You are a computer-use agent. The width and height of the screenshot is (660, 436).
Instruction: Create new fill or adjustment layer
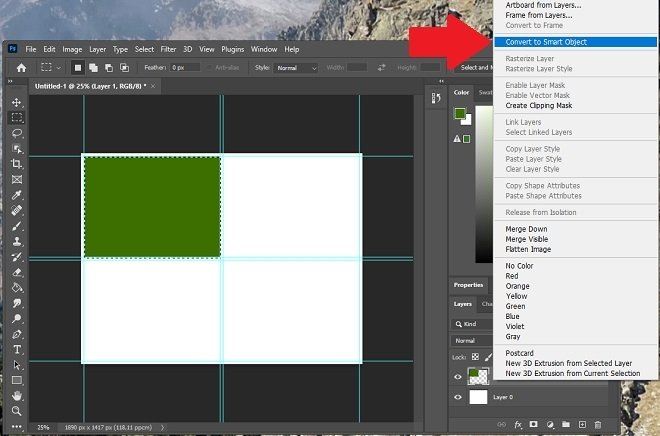pyautogui.click(x=550, y=424)
